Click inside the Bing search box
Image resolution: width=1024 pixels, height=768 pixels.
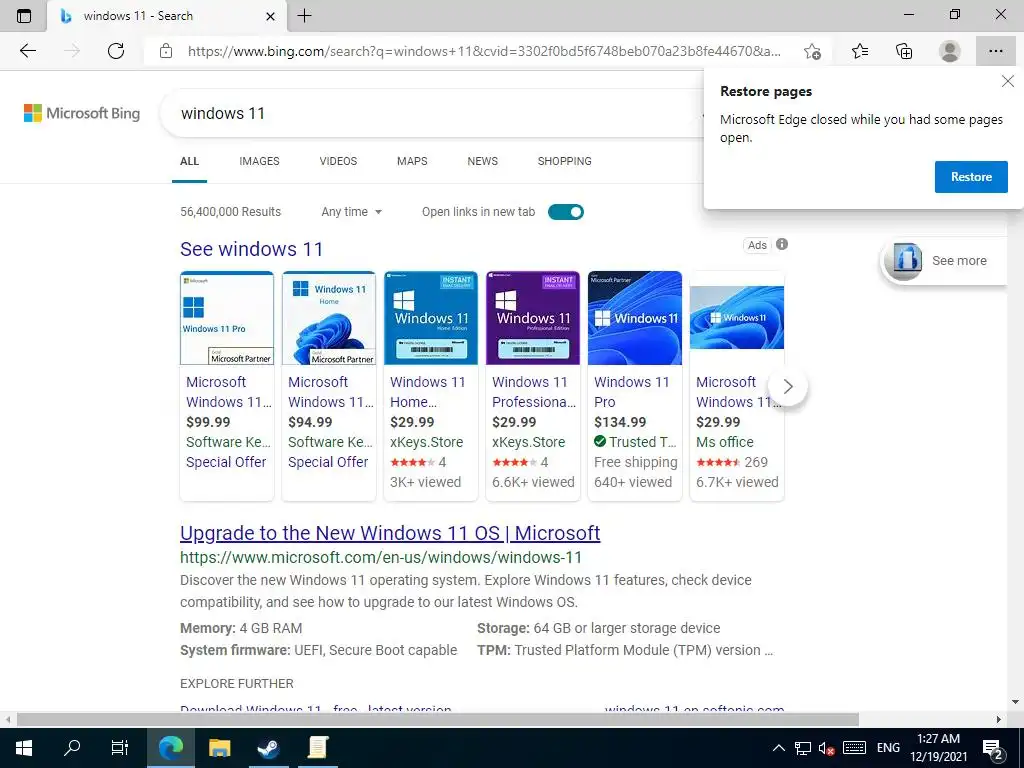431,113
